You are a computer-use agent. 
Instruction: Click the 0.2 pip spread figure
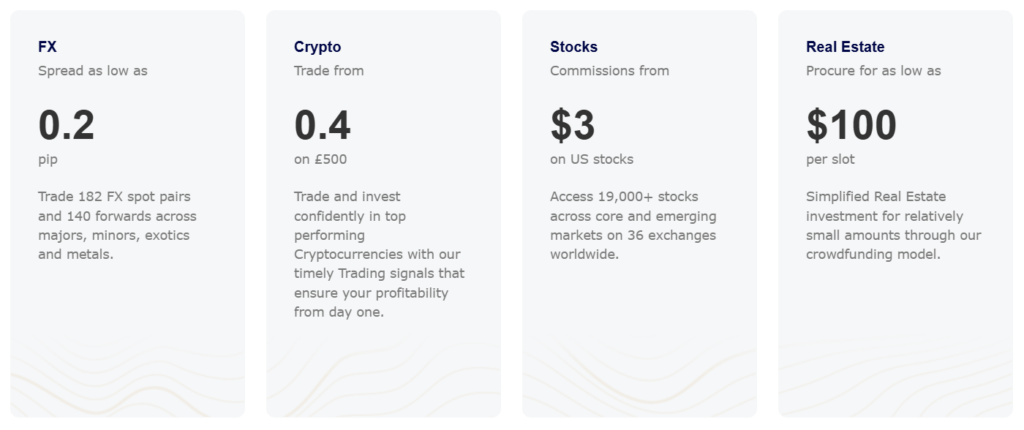[x=66, y=125]
